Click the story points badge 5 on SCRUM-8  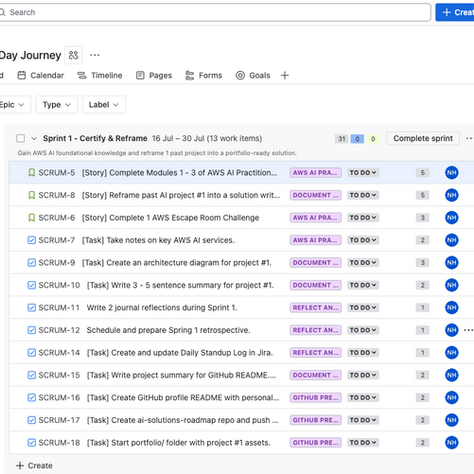click(x=422, y=195)
